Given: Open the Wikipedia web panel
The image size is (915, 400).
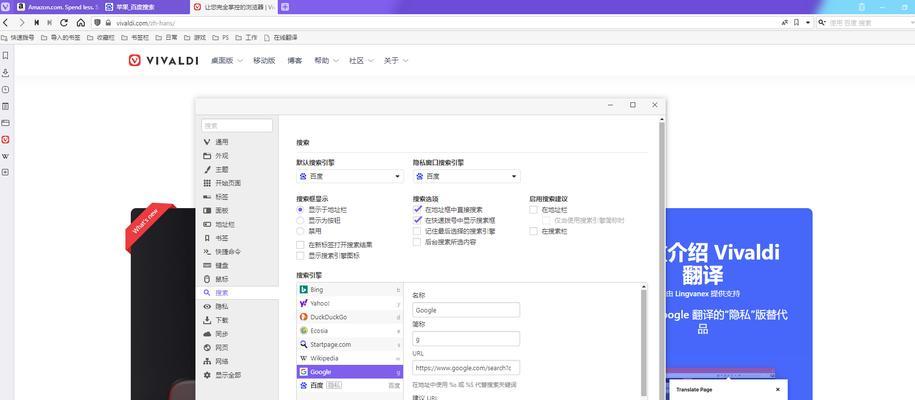Looking at the screenshot, I should coord(5,156).
